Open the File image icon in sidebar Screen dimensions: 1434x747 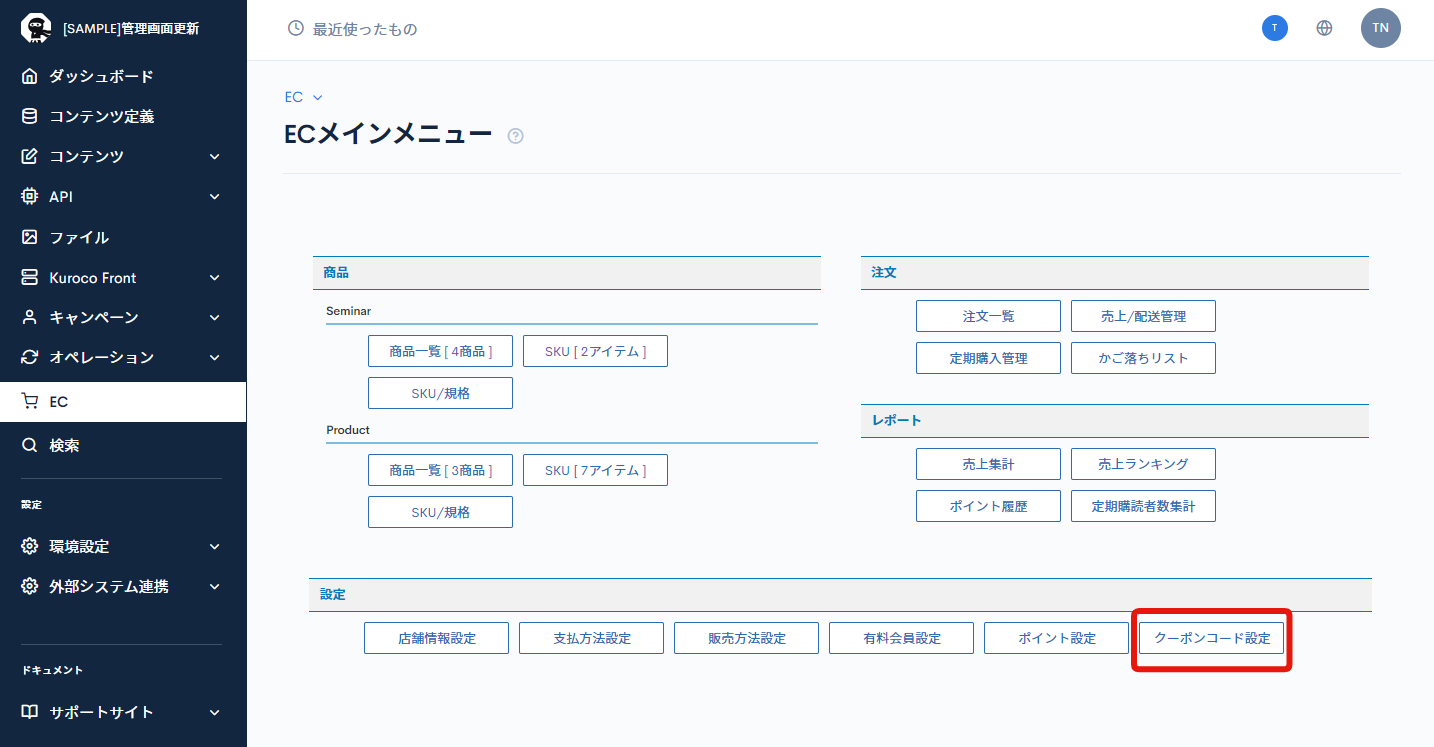[x=30, y=237]
